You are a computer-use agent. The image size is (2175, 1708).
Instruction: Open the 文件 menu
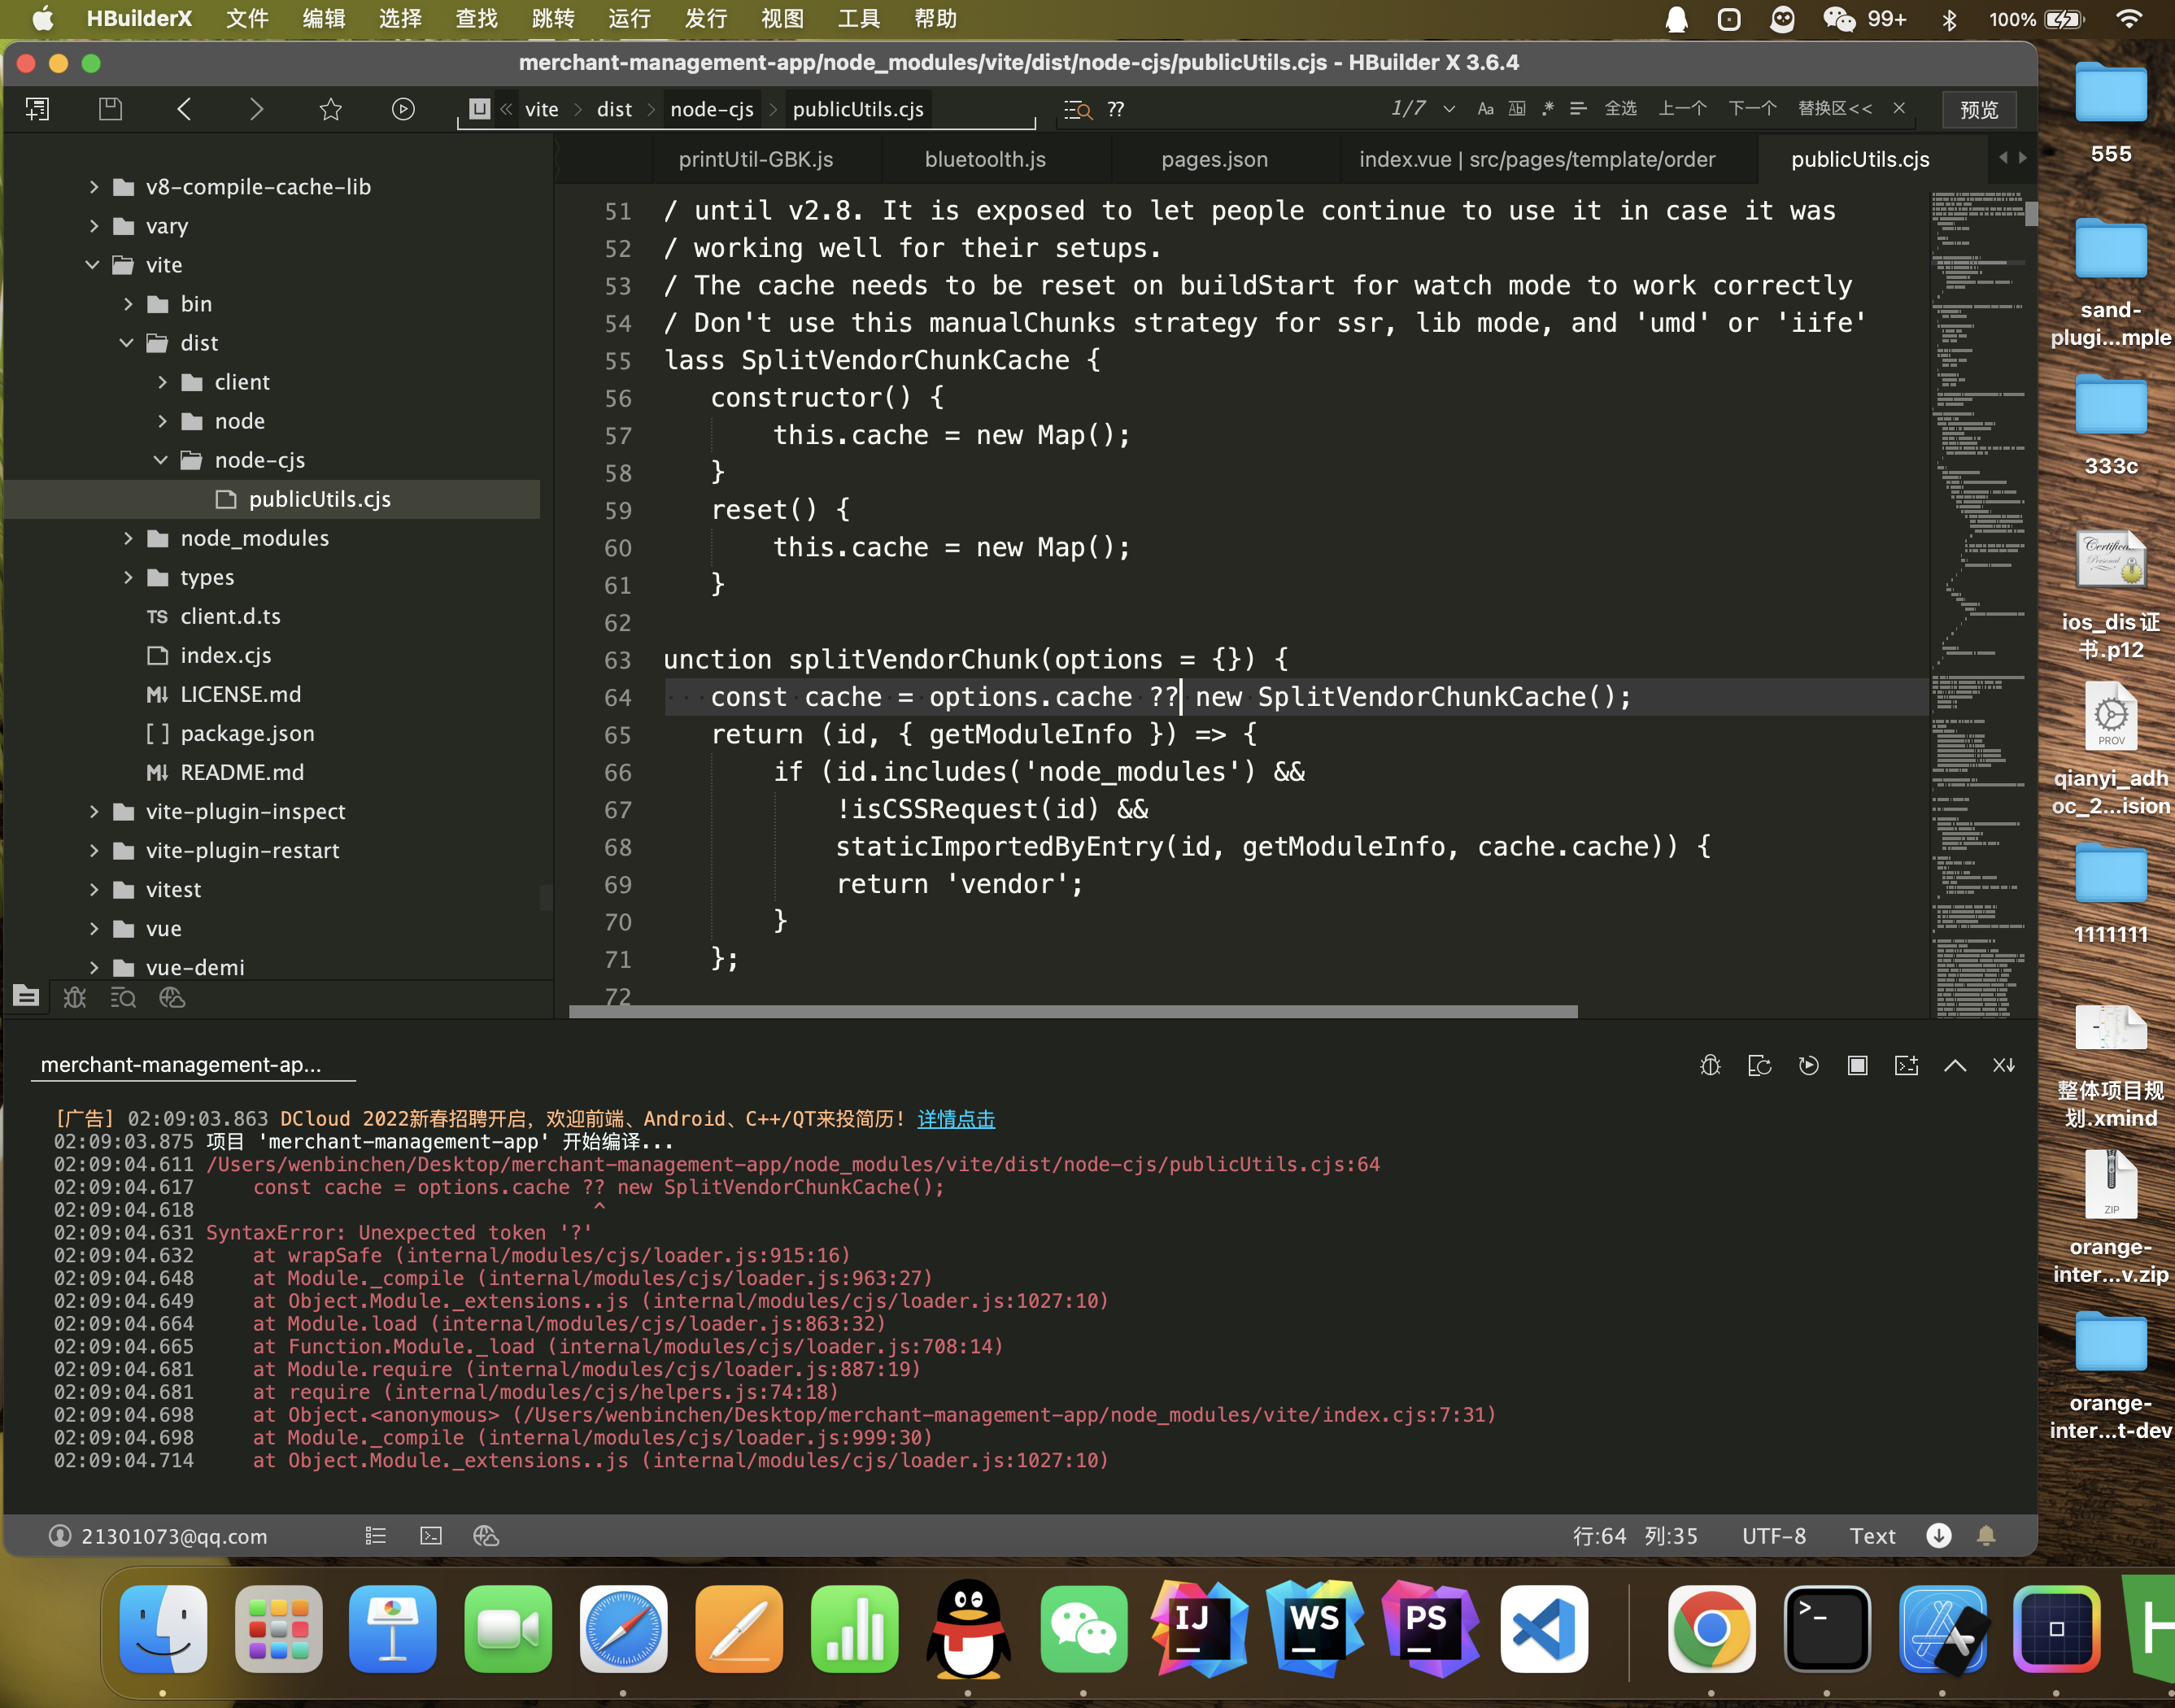247,19
